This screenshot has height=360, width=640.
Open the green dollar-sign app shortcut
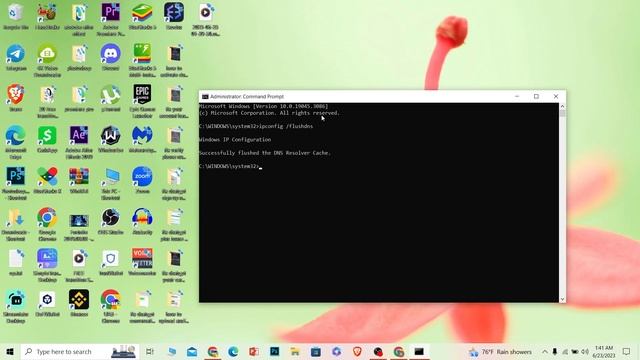point(47,139)
